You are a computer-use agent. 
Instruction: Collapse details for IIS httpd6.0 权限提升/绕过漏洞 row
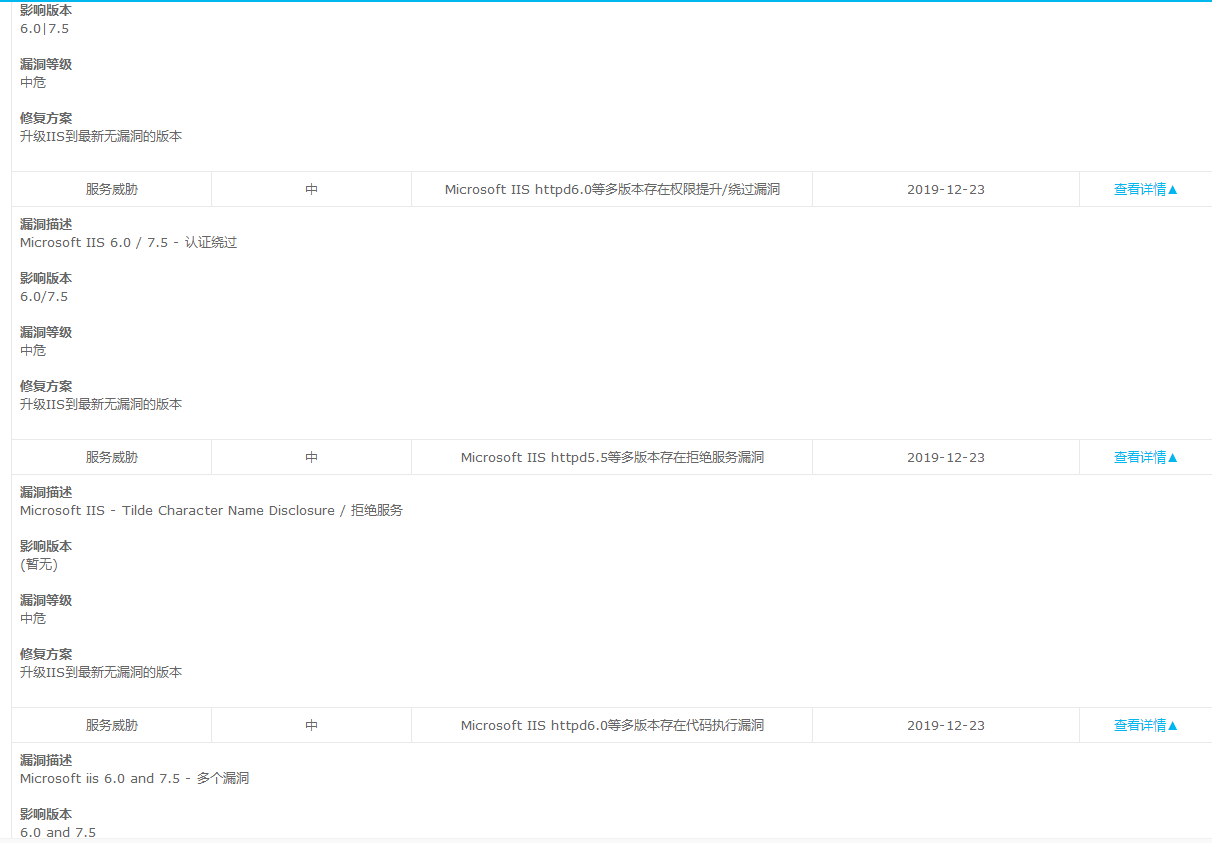[1146, 189]
